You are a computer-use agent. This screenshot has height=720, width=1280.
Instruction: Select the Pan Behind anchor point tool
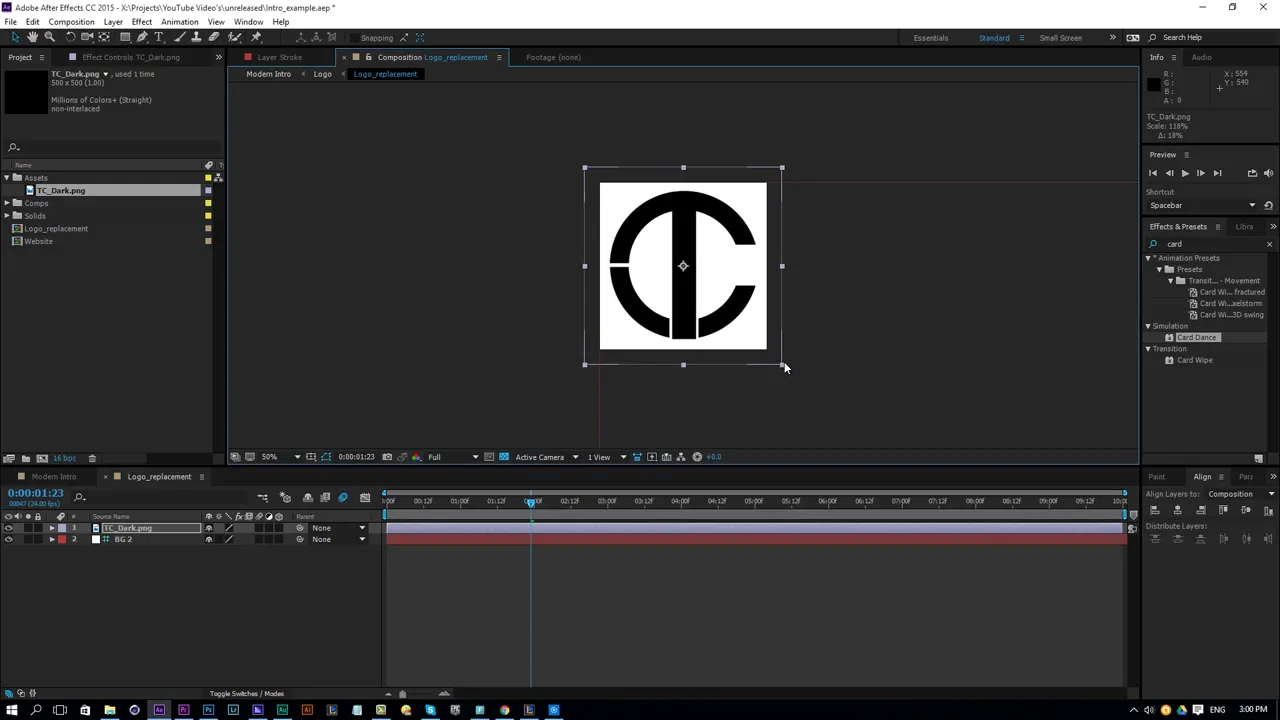[104, 37]
